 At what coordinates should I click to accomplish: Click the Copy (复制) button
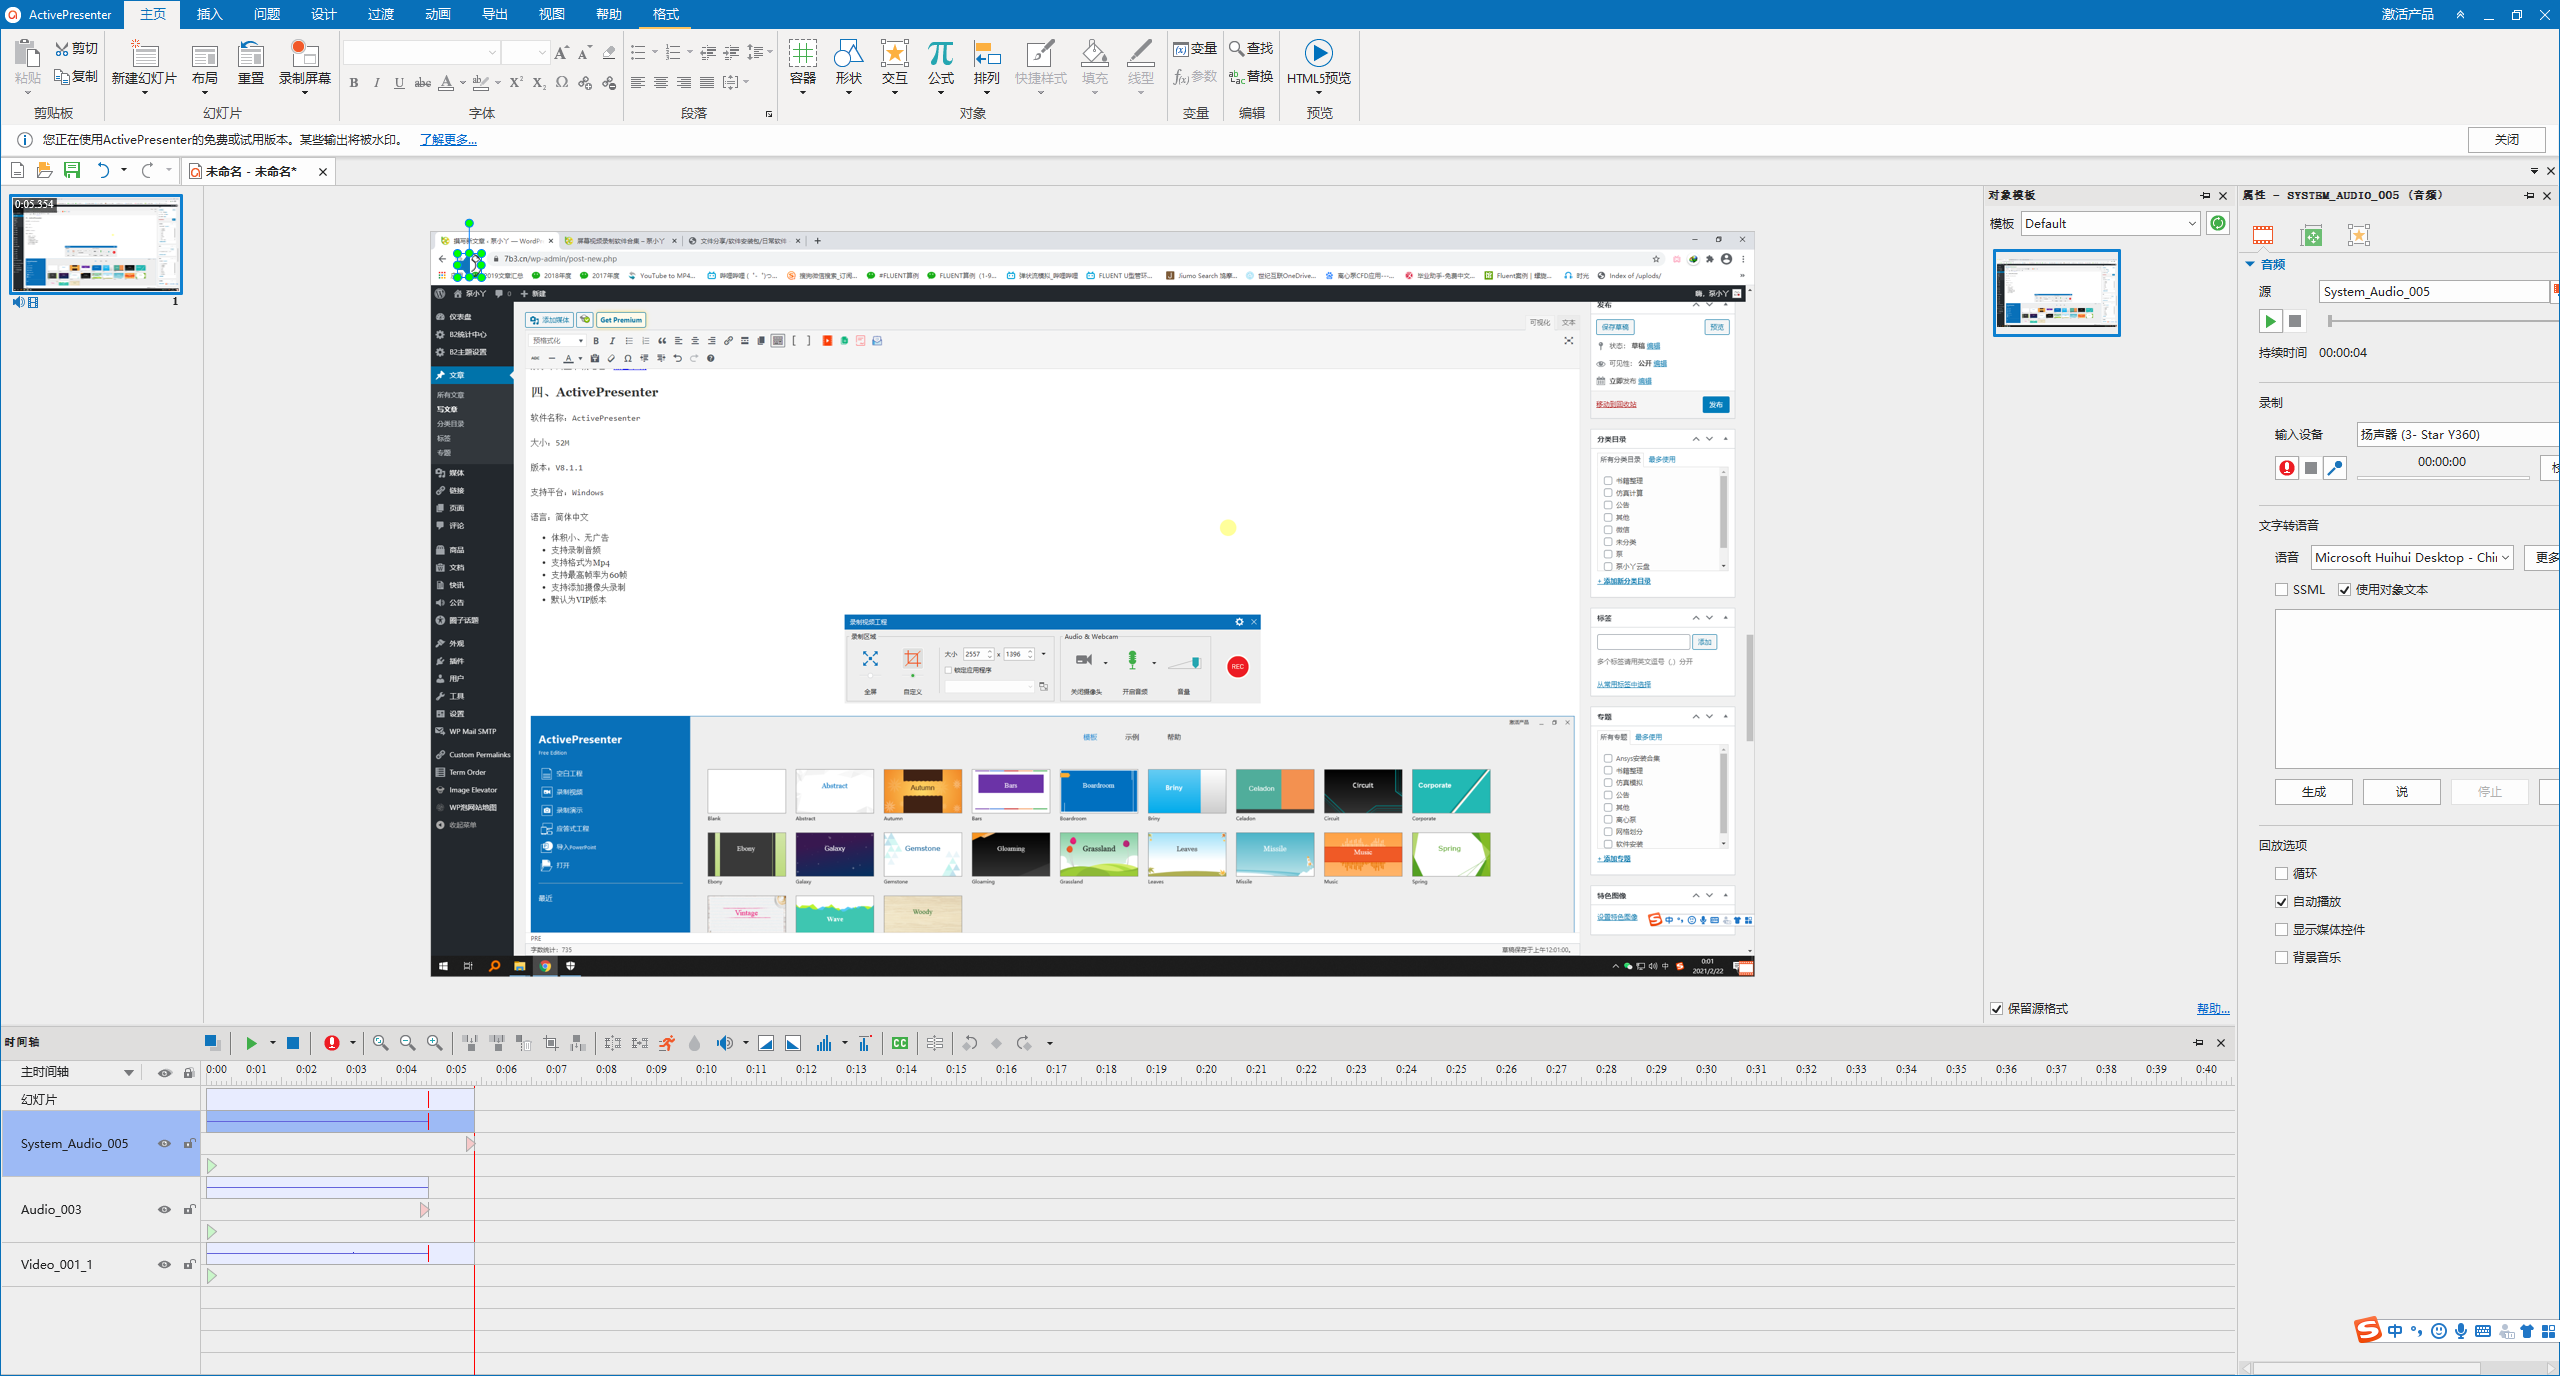click(76, 76)
